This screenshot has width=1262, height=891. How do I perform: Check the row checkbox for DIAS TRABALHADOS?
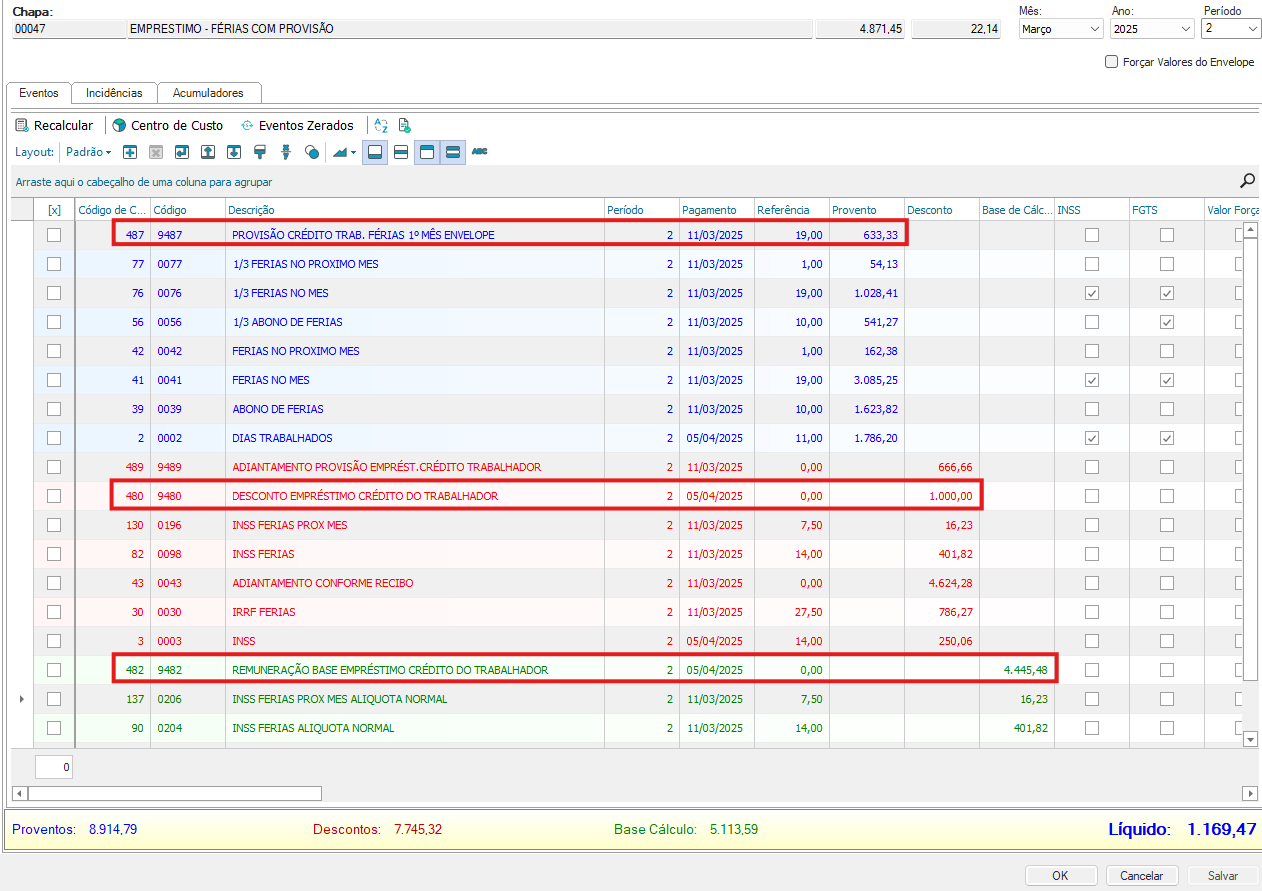coord(54,438)
